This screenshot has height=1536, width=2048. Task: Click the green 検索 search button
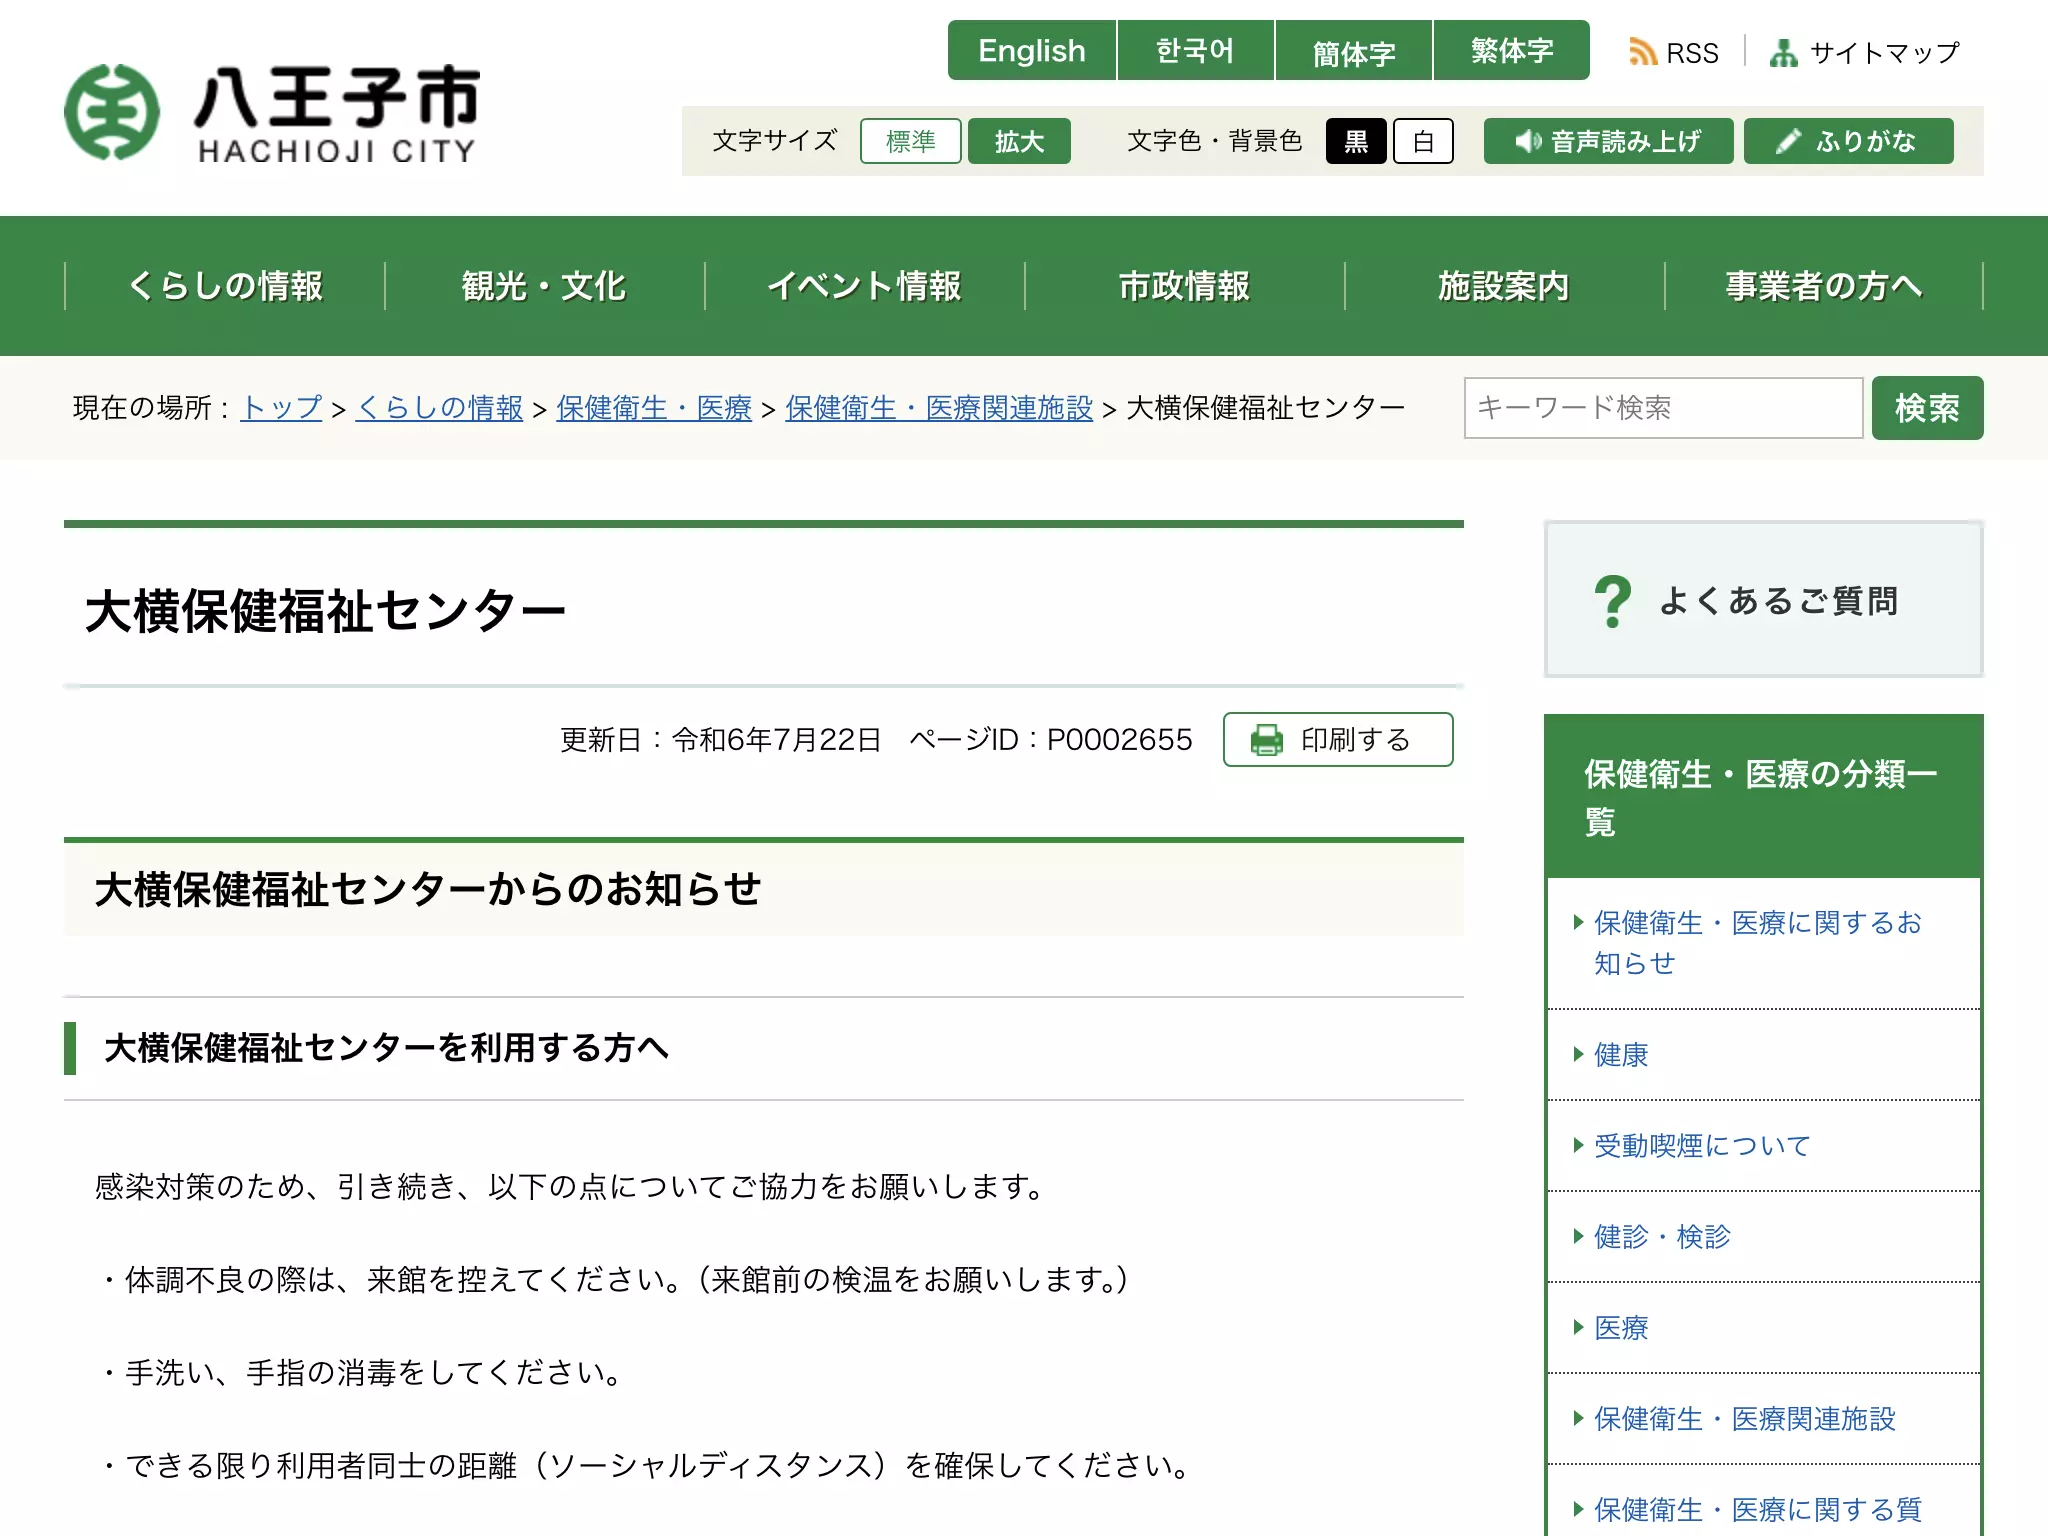(1927, 408)
